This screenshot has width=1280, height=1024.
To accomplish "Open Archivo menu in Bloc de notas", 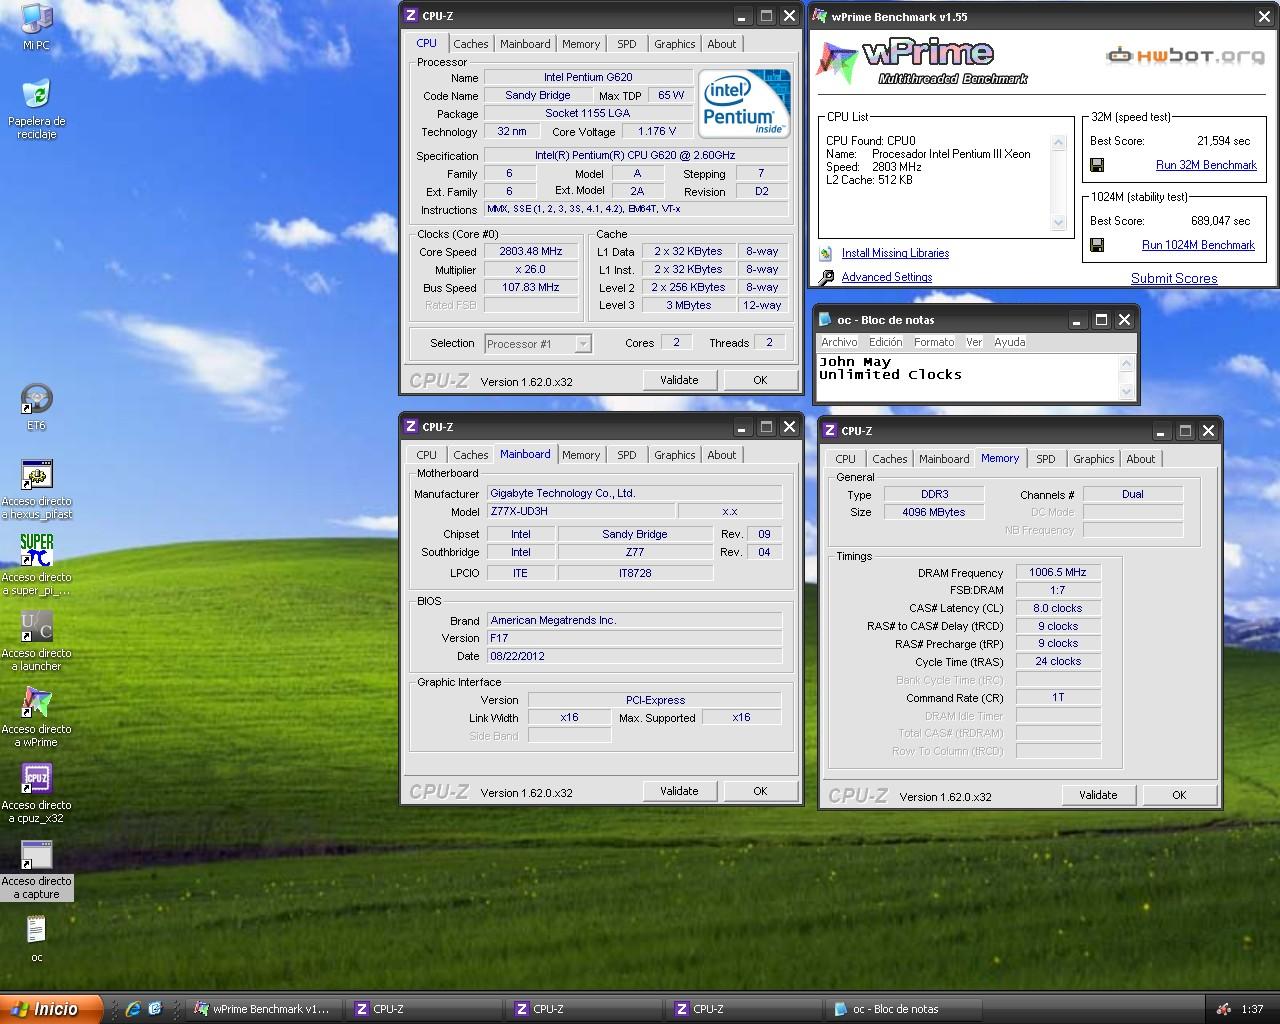I will tap(839, 342).
